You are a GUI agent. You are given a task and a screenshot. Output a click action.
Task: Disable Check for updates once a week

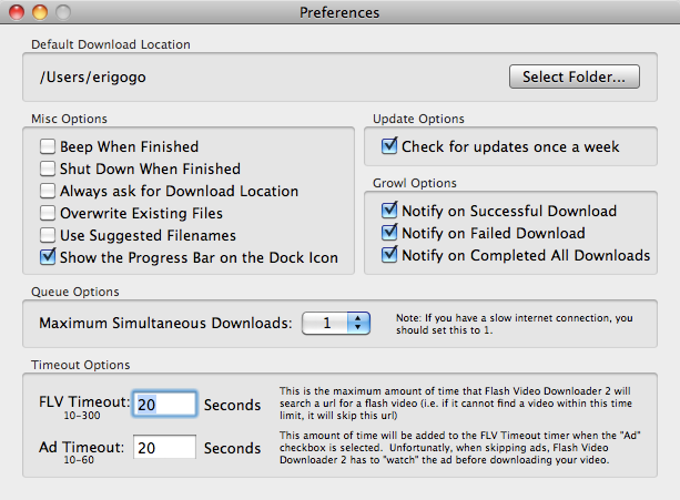click(390, 147)
